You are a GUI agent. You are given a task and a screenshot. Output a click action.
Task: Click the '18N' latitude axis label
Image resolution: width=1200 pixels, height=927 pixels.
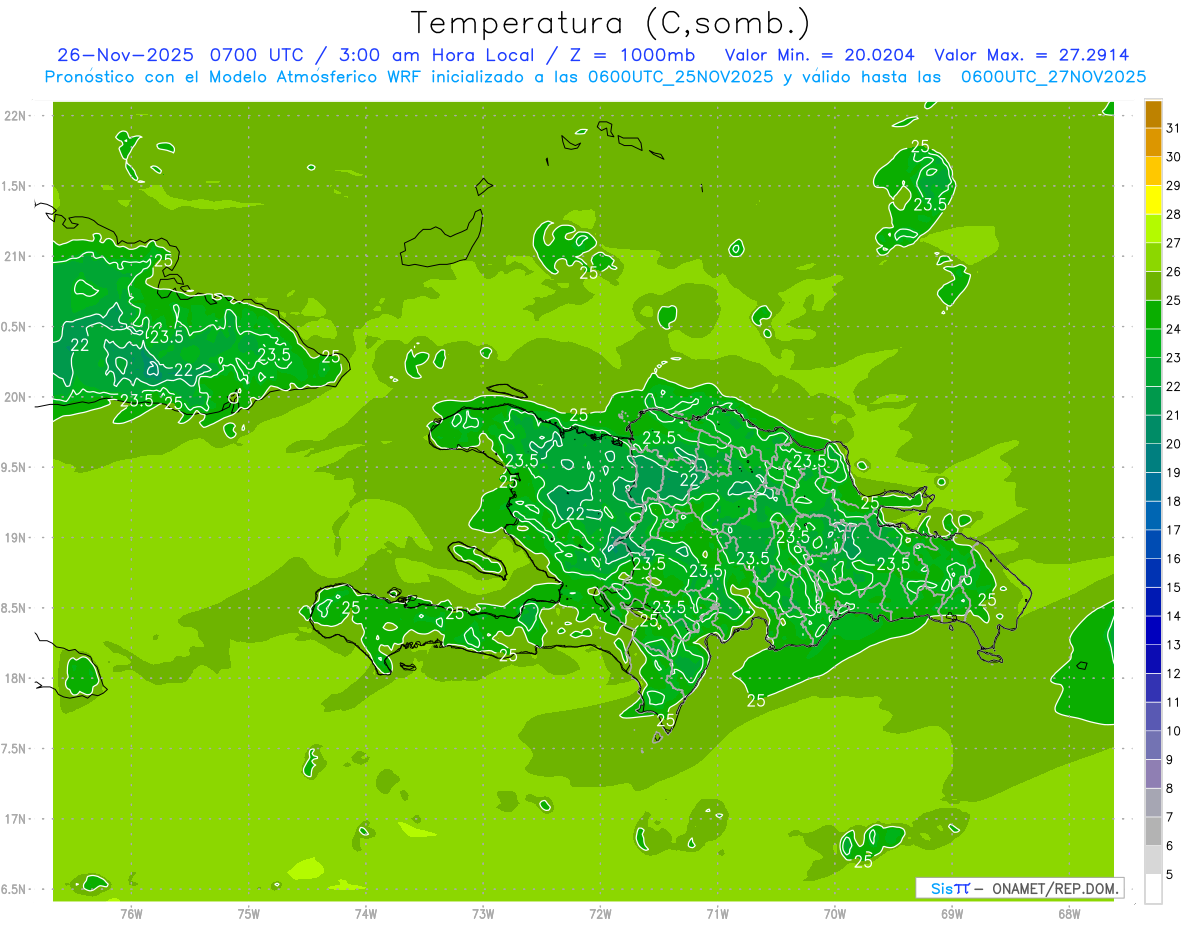16,678
